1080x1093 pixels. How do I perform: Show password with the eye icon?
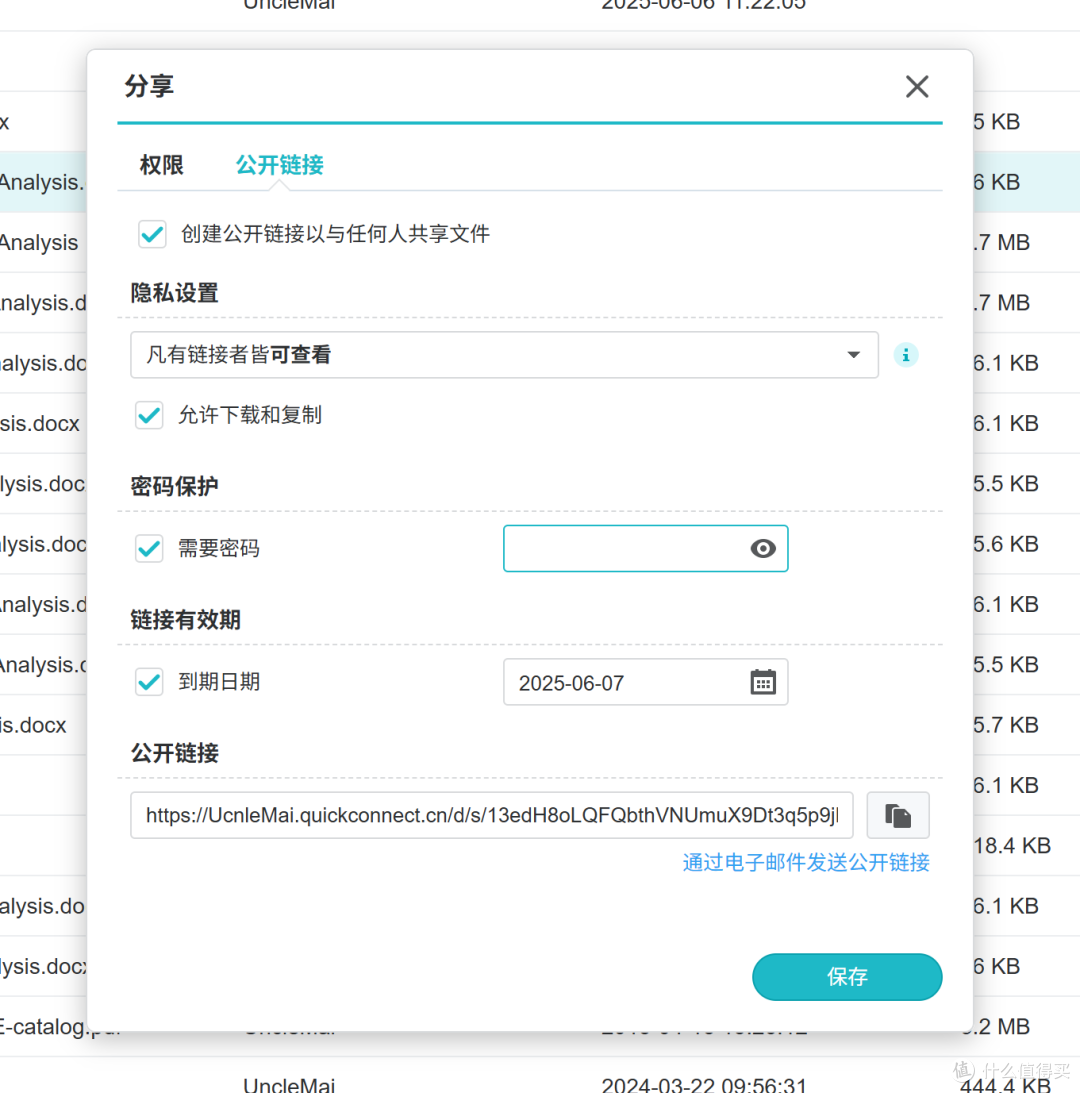click(763, 549)
